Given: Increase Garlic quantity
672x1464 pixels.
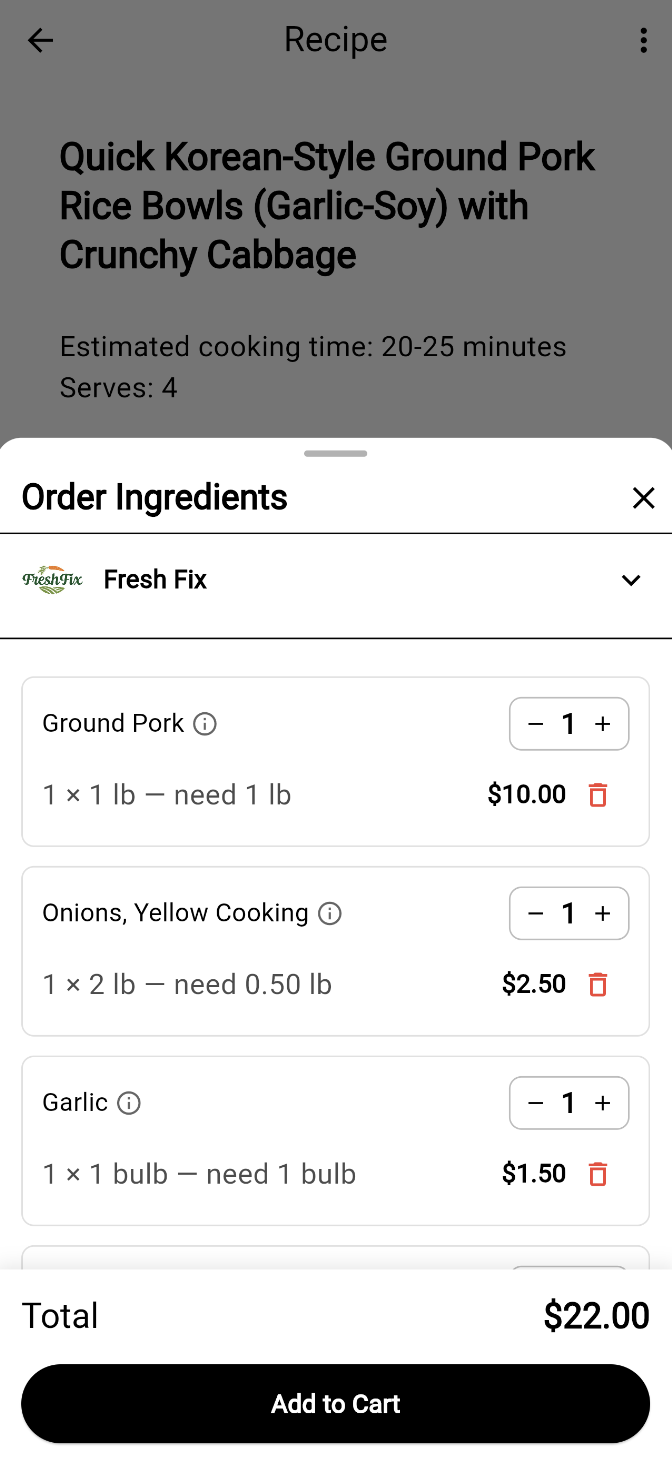Looking at the screenshot, I should click(x=603, y=1103).
